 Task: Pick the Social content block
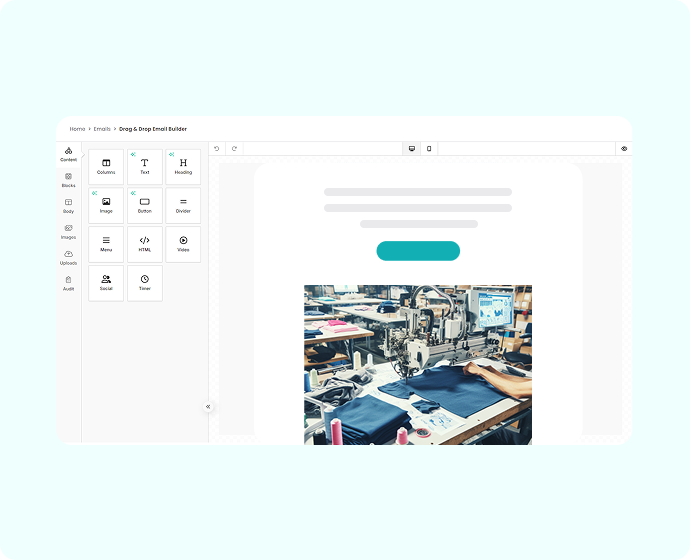click(x=106, y=283)
